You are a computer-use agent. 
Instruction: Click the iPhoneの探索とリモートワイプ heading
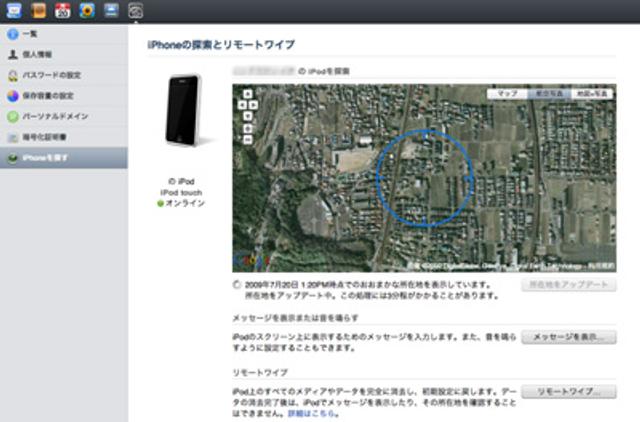221,44
